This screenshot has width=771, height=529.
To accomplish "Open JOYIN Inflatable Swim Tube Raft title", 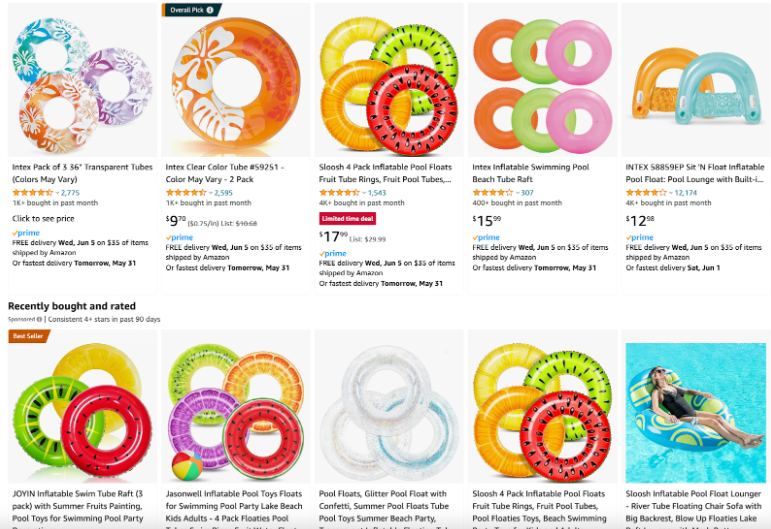I will click(78, 506).
